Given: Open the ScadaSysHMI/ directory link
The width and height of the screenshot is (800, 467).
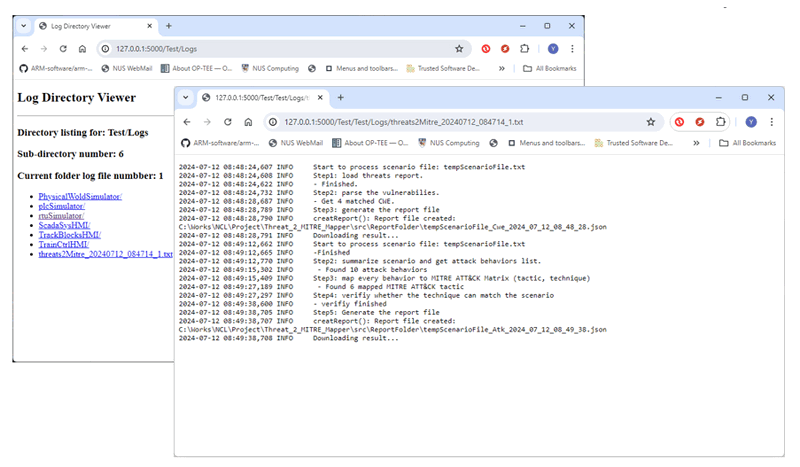Looking at the screenshot, I should coord(64,225).
